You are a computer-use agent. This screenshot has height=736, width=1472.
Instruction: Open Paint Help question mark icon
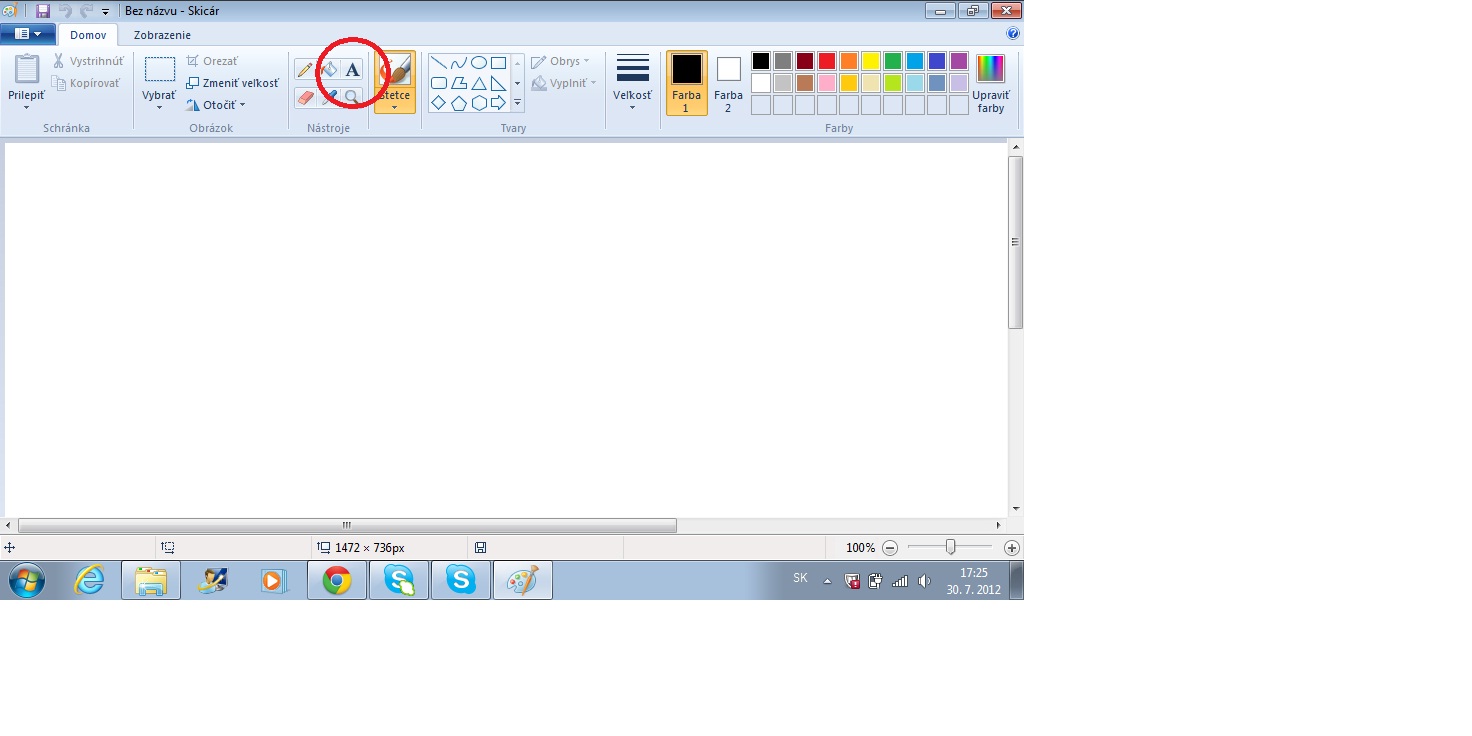click(x=1013, y=34)
